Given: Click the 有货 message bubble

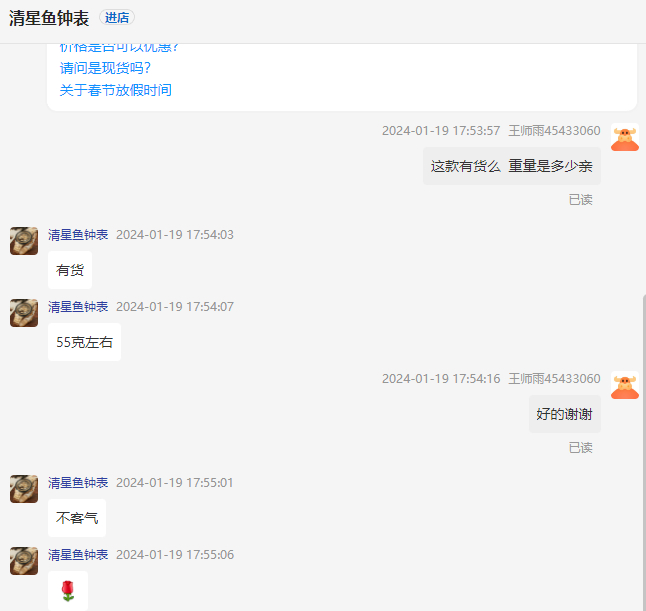Looking at the screenshot, I should (70, 270).
